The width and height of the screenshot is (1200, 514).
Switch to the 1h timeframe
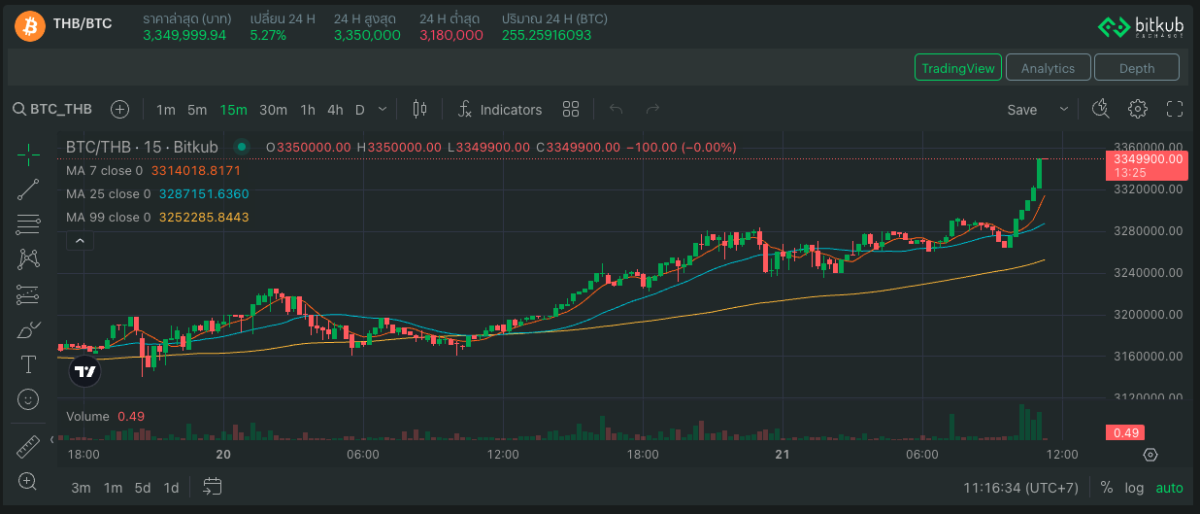point(308,109)
